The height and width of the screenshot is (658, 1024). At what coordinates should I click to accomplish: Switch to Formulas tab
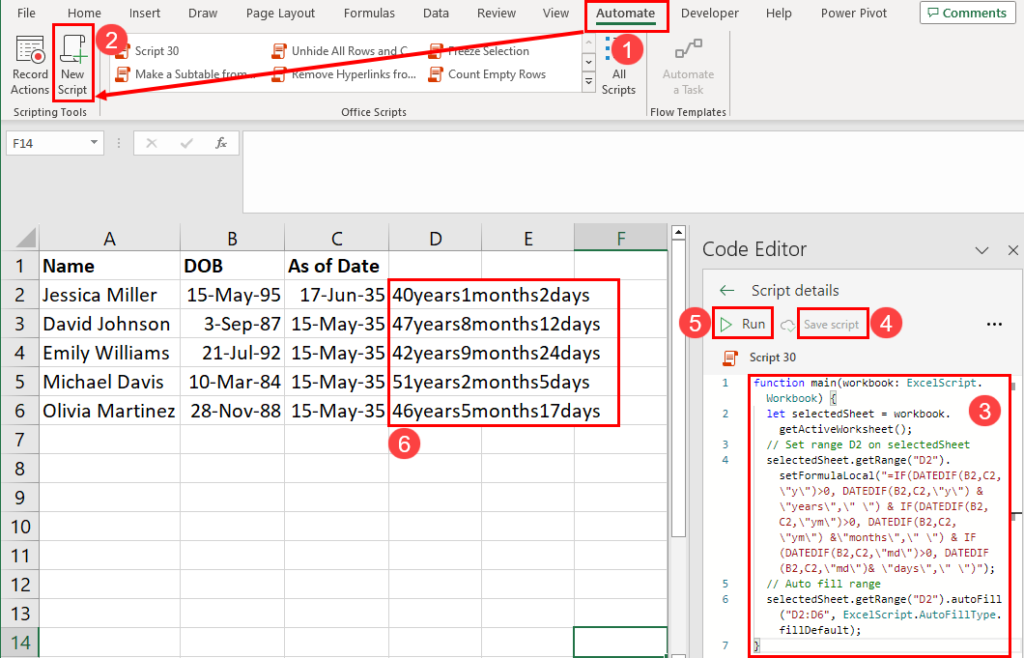[x=369, y=13]
